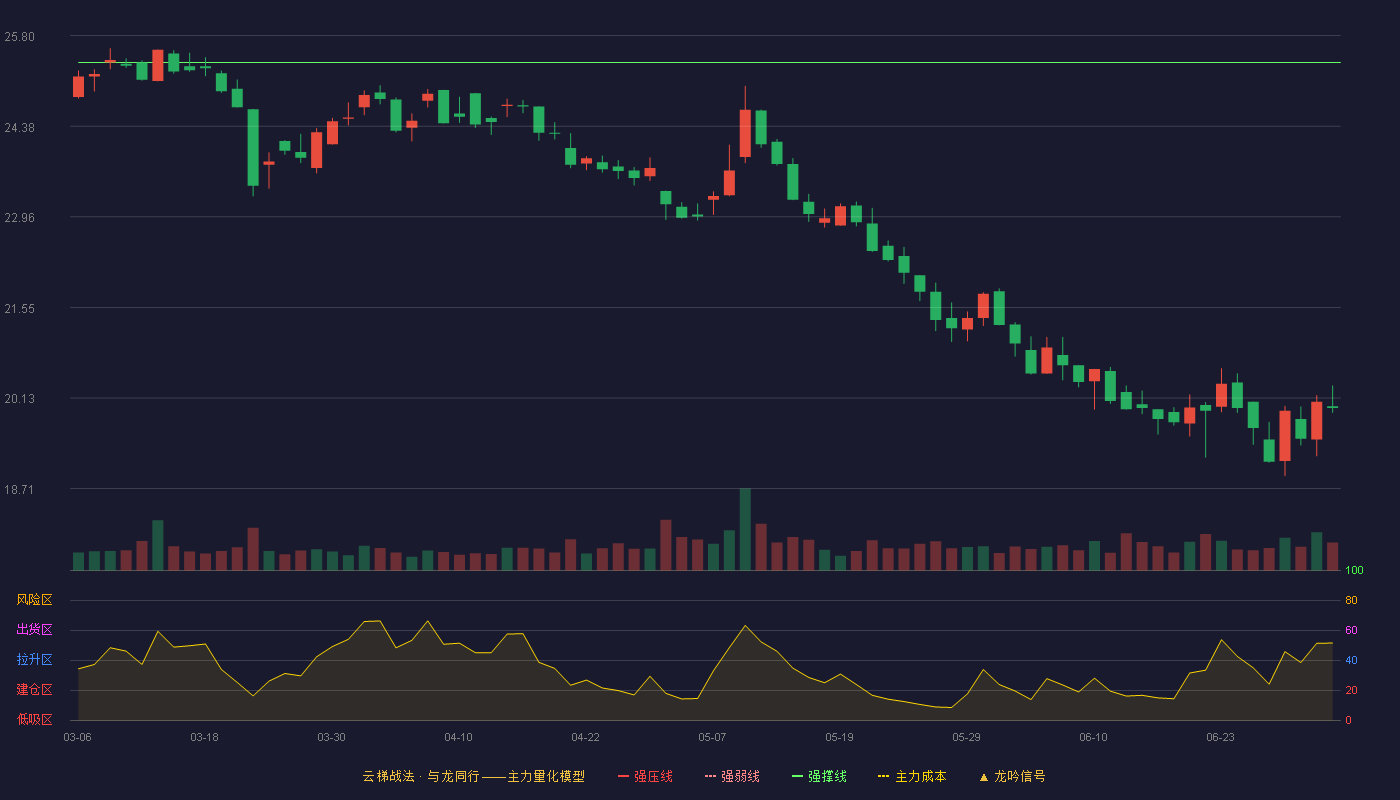
Task: Click the 拉升区 zone label
Action: coord(34,660)
